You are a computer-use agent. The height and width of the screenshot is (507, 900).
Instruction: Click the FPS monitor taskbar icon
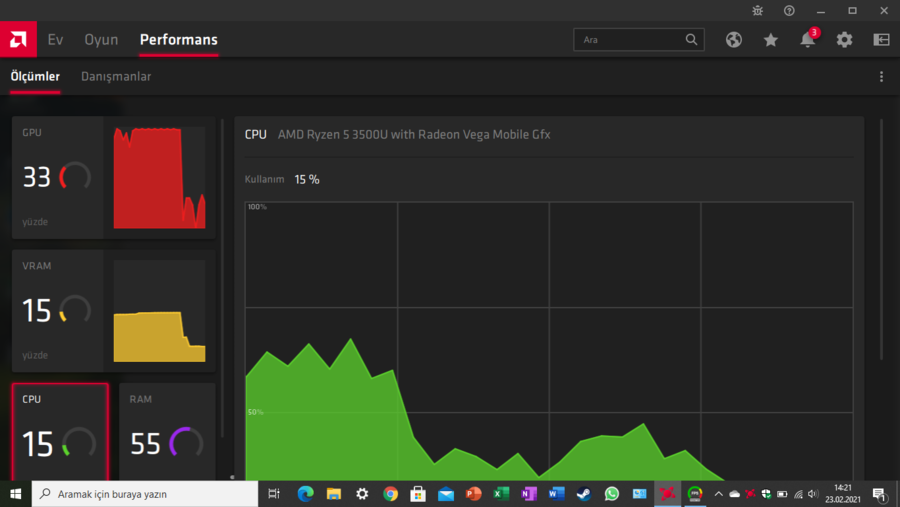tap(695, 494)
